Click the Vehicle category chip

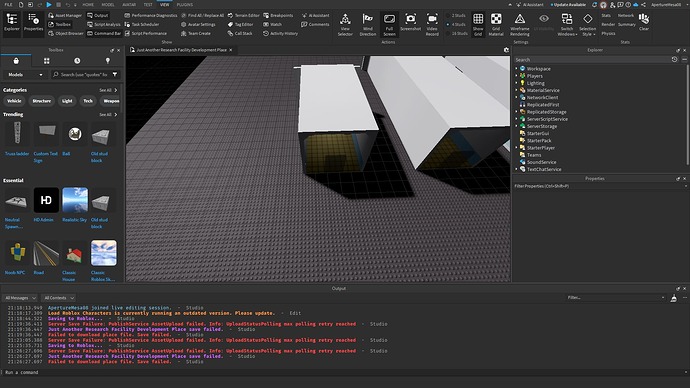coord(14,101)
